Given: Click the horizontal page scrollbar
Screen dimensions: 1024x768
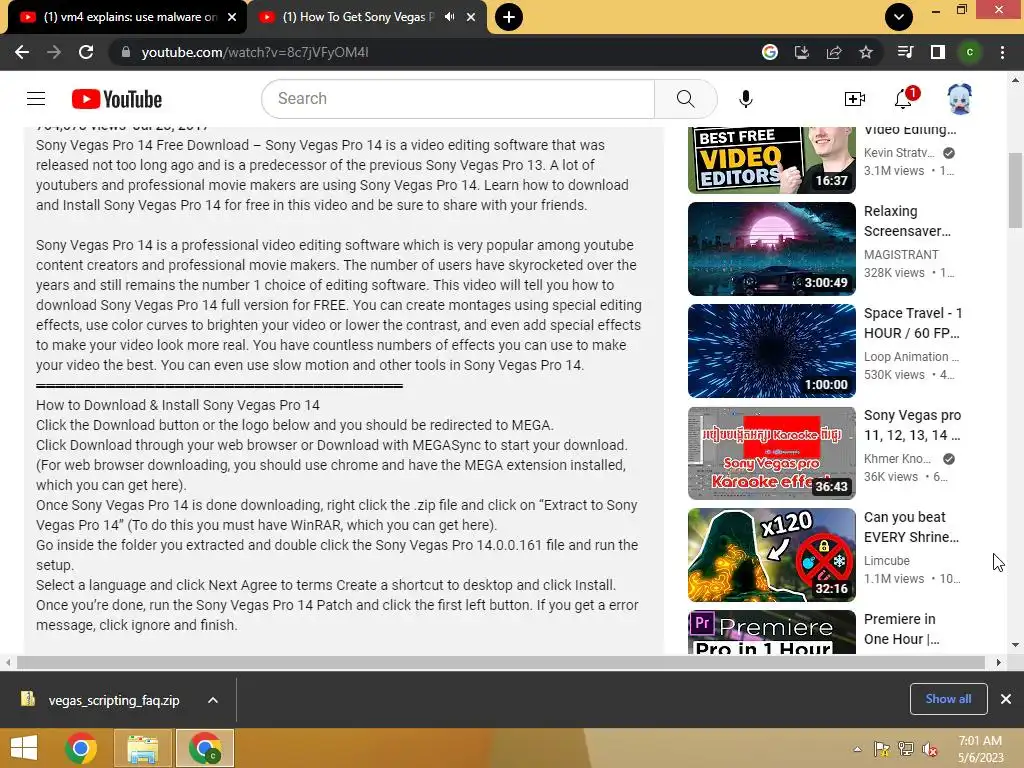Looking at the screenshot, I should coord(501,662).
